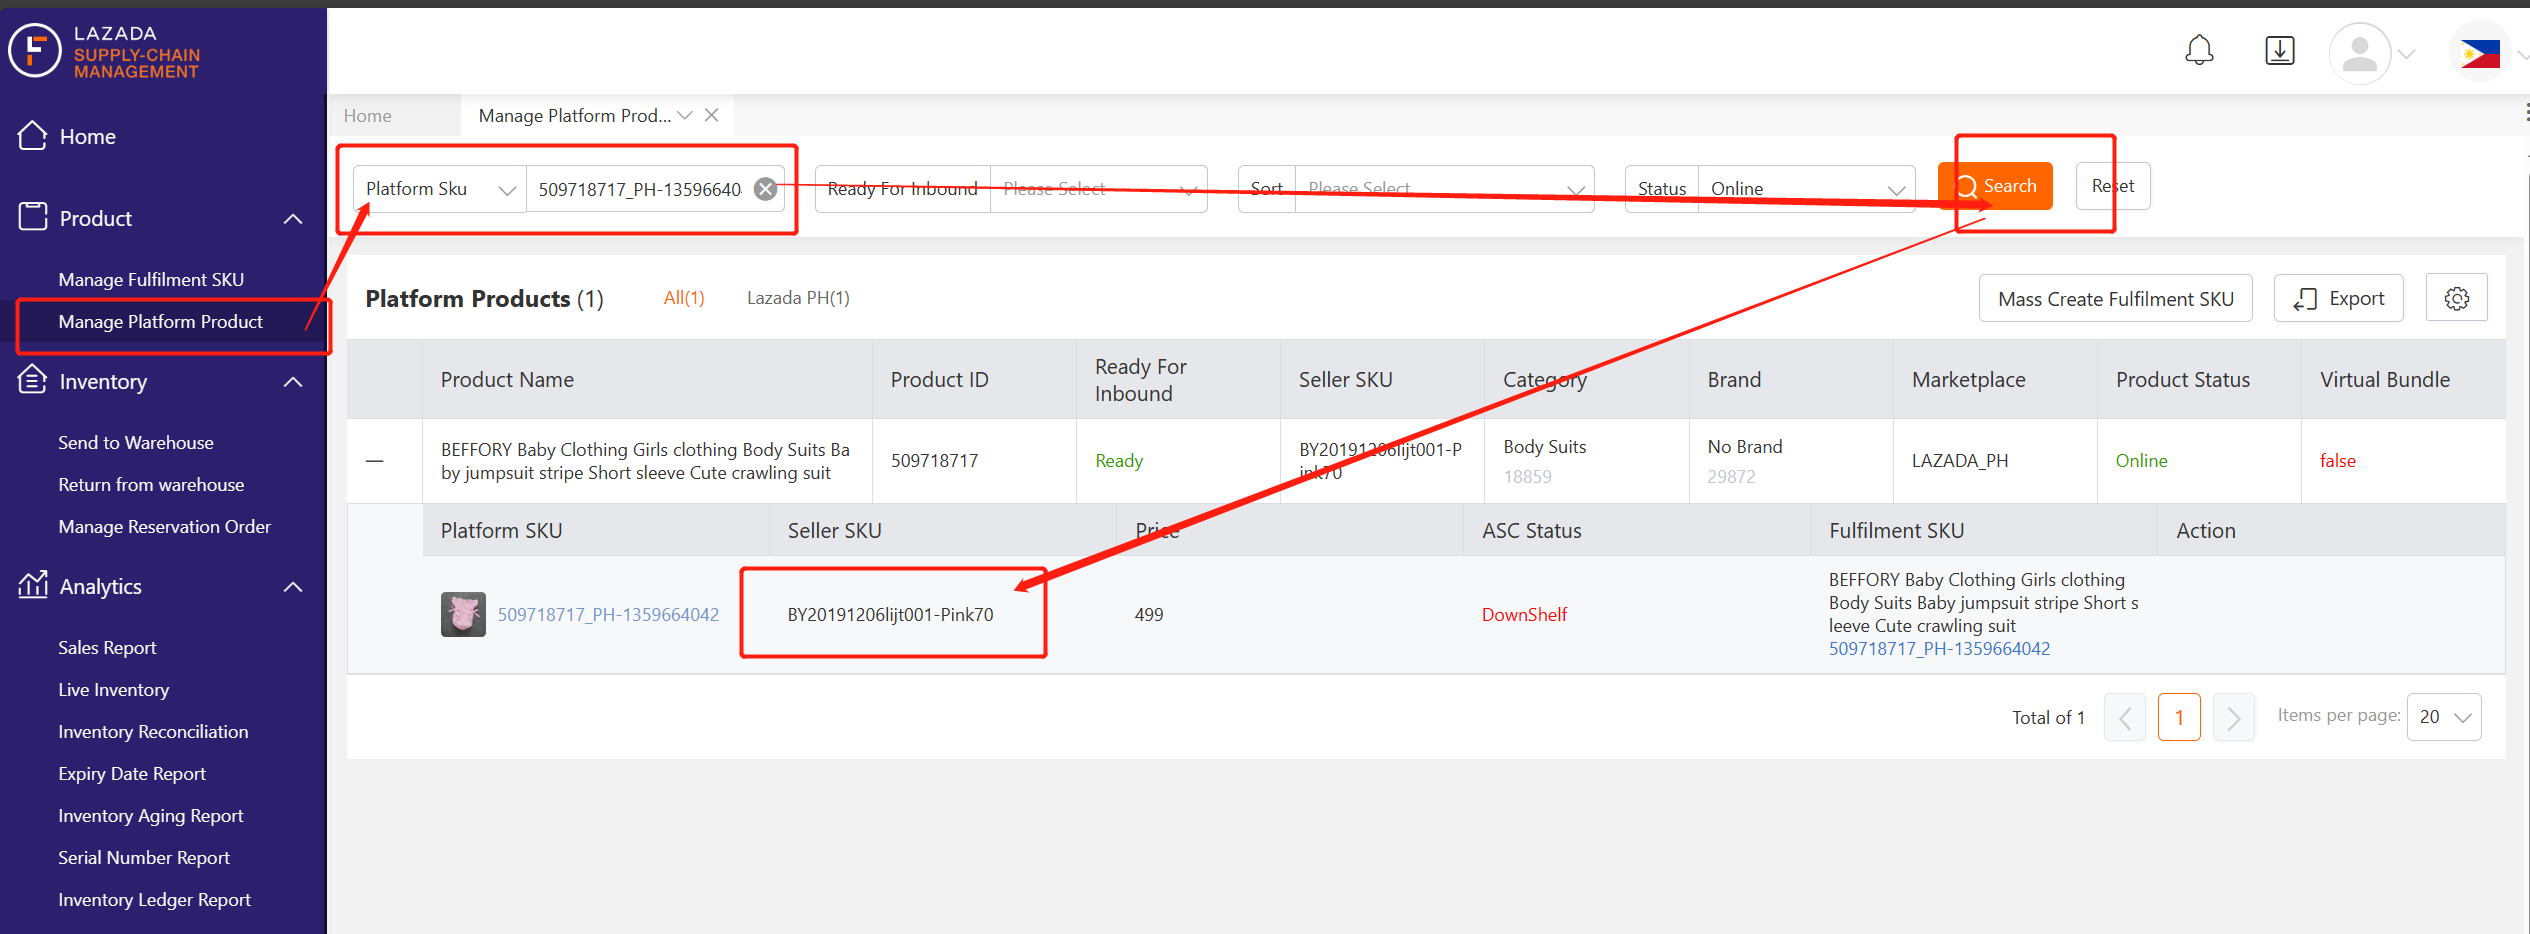Viewport: 2530px width, 934px height.
Task: Open the Platform Sku filter dropdown
Action: click(x=440, y=189)
